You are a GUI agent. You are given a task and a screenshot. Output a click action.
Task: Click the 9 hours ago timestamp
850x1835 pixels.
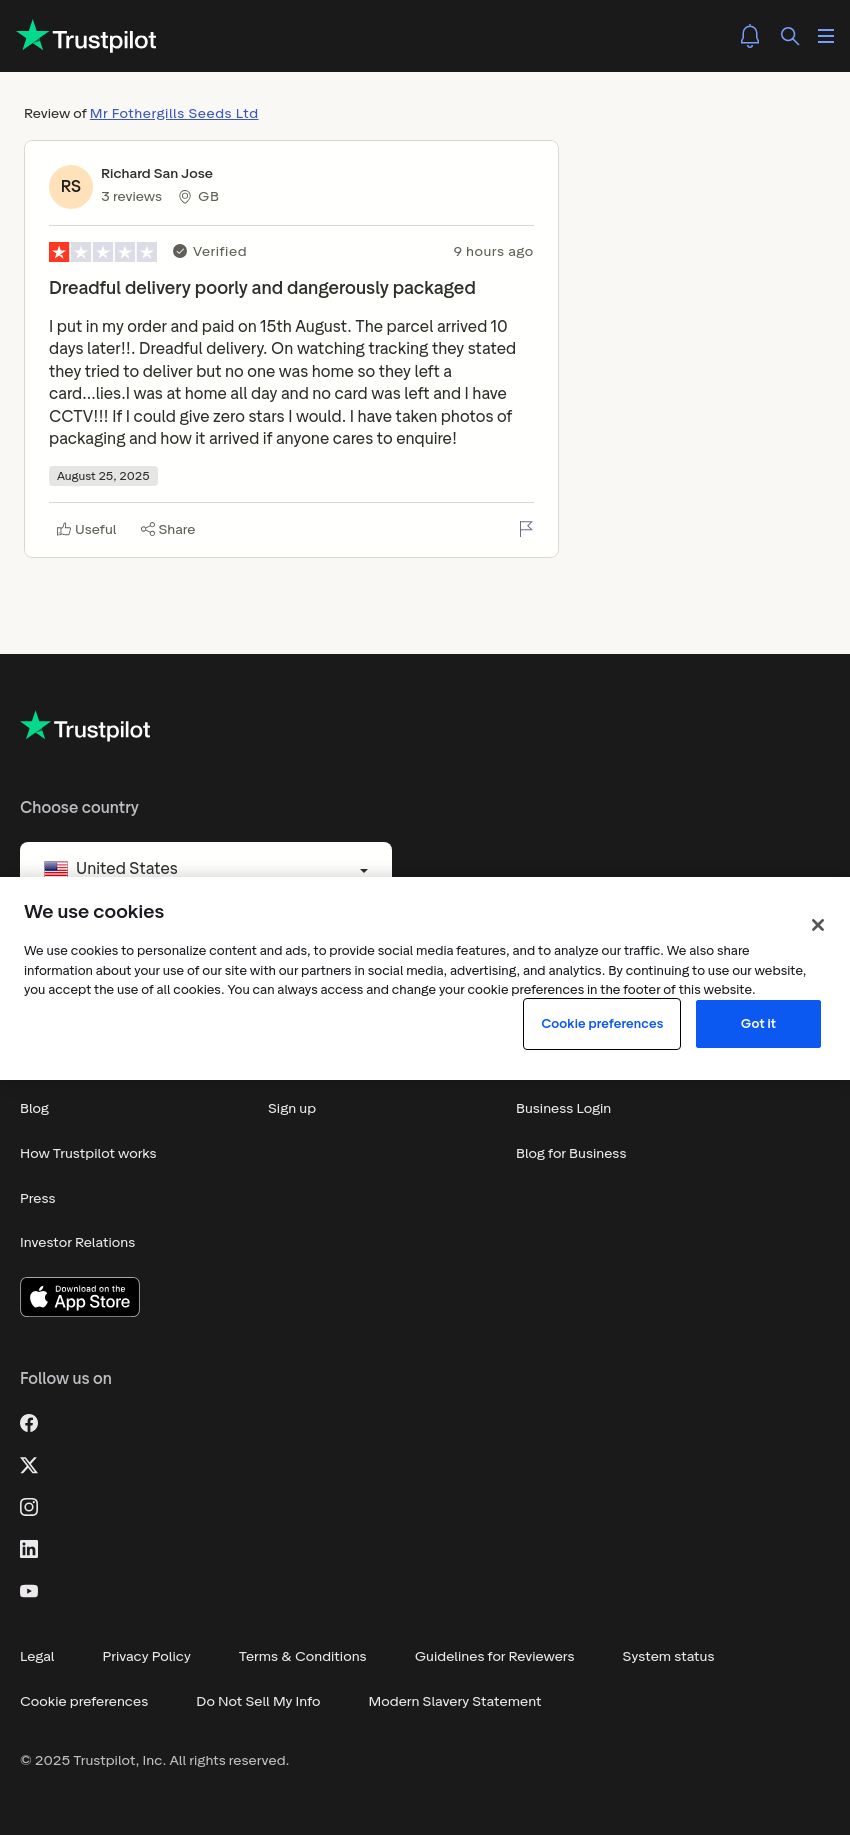click(x=493, y=252)
